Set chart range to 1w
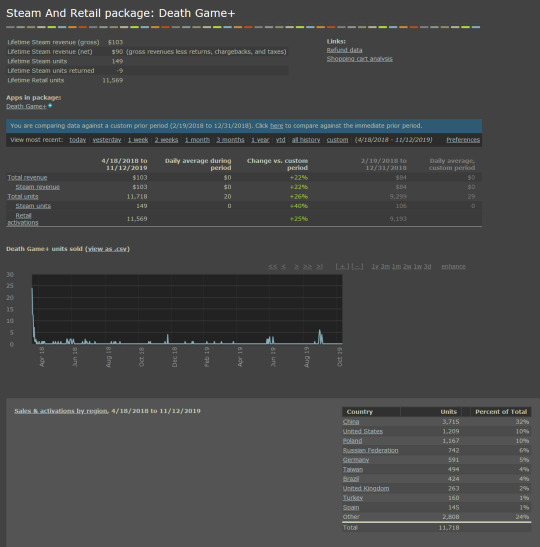 point(418,267)
